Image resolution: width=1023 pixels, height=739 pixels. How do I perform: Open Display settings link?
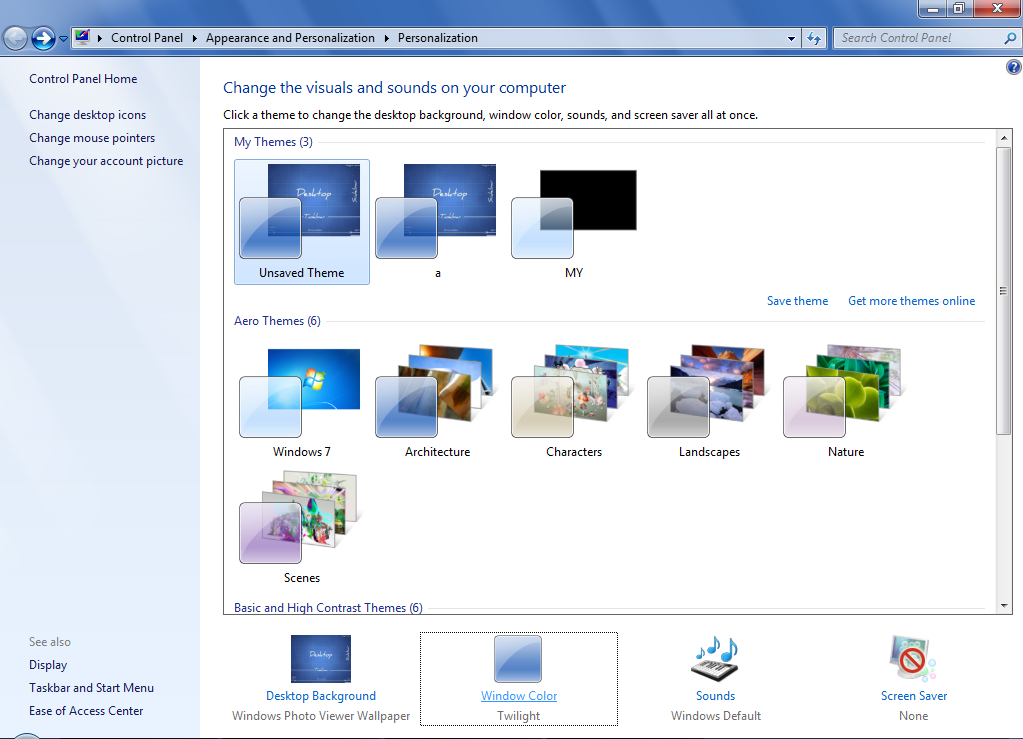[x=48, y=665]
